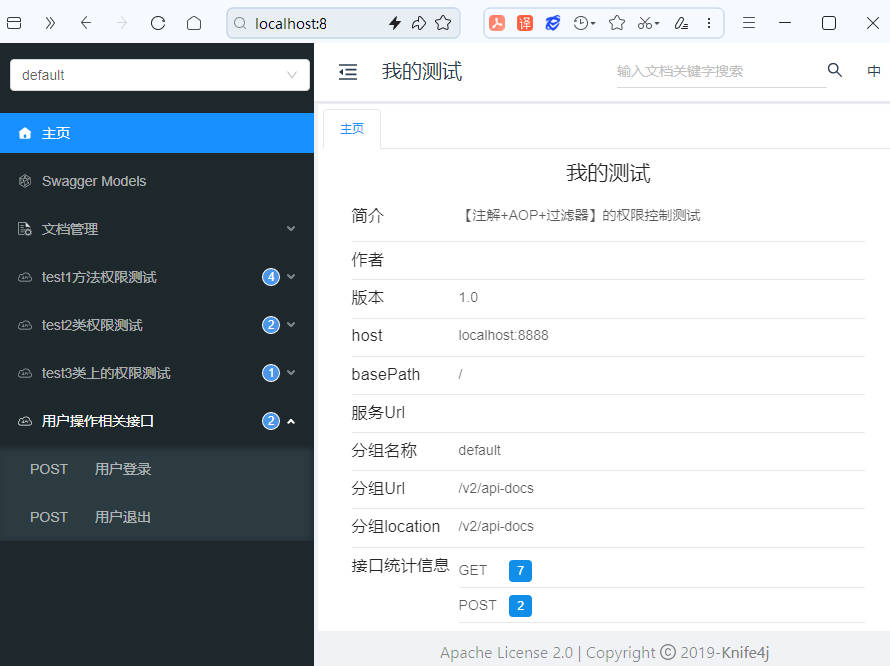
Task: Click the host value localhost:8888
Action: coord(503,336)
